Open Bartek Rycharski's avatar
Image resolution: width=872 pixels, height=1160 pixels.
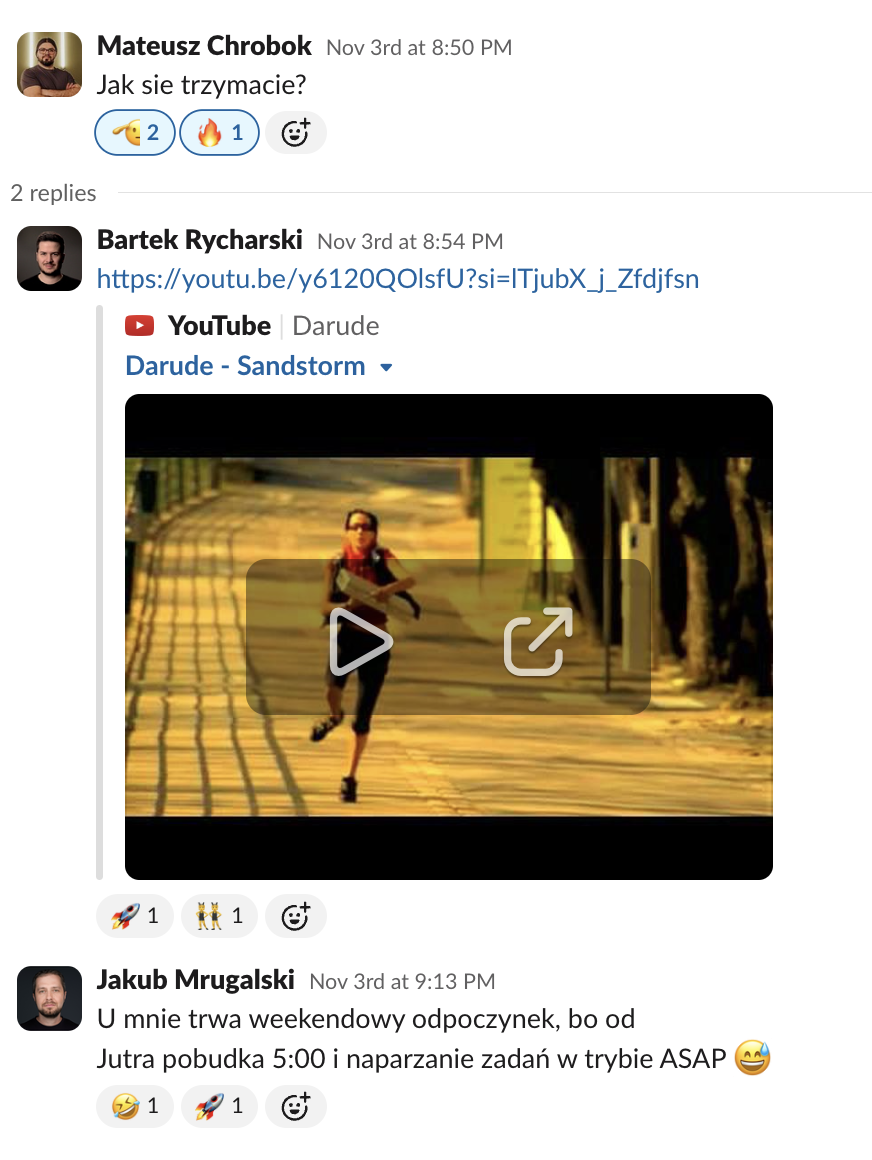click(50, 258)
